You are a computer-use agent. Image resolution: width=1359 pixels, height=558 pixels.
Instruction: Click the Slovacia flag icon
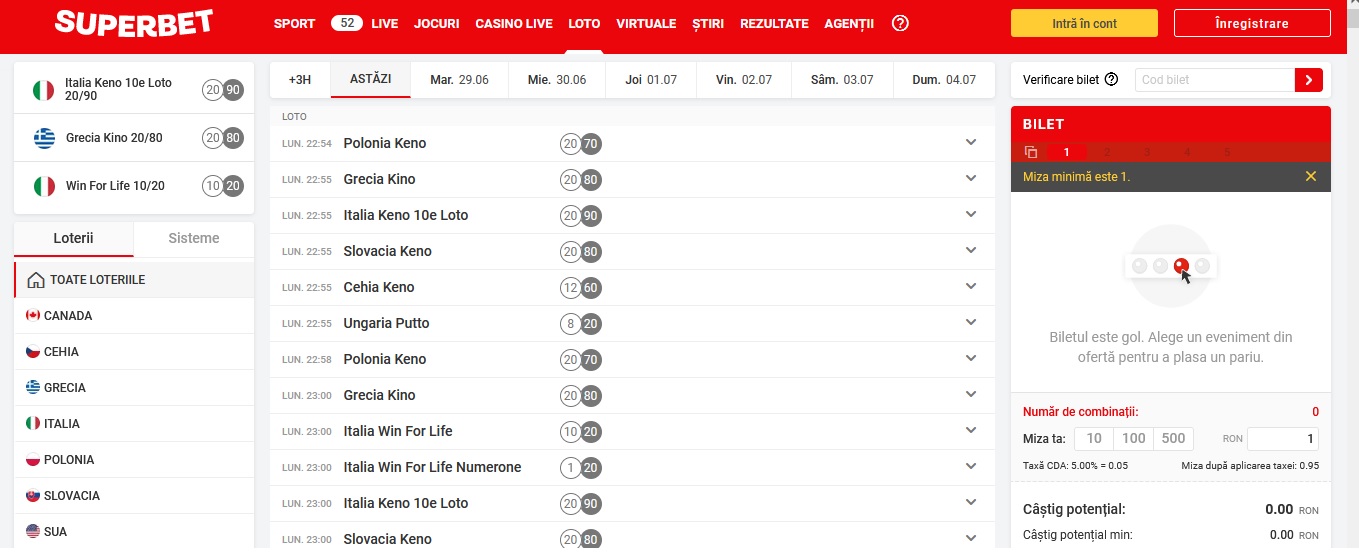click(x=33, y=496)
